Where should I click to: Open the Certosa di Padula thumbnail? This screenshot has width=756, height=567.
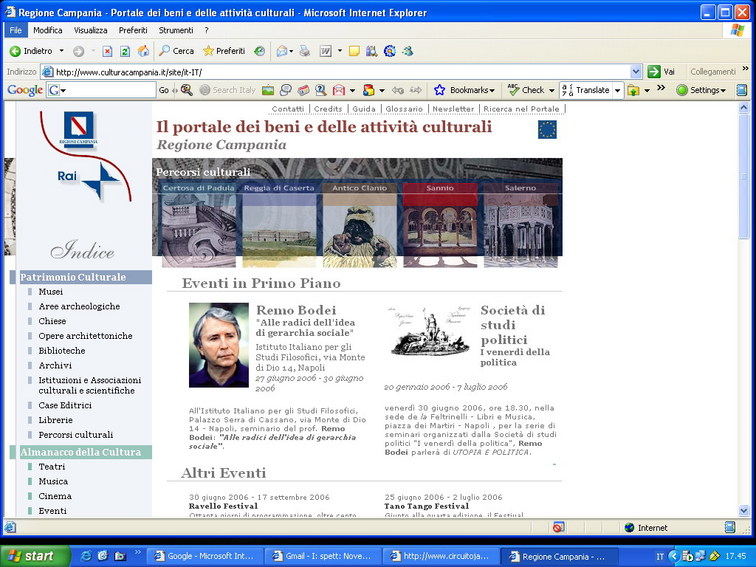click(199, 225)
